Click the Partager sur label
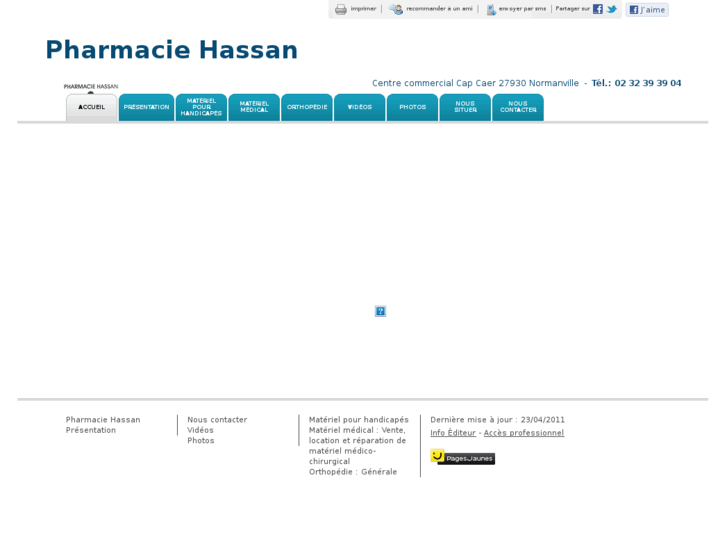The image size is (727, 545). tap(573, 9)
